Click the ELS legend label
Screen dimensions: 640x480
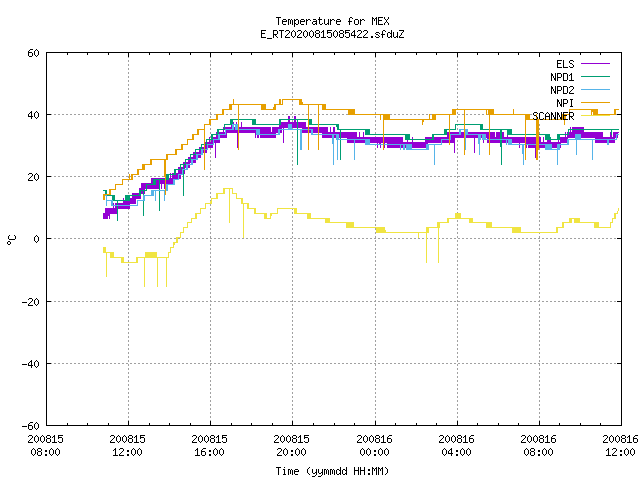(565, 64)
